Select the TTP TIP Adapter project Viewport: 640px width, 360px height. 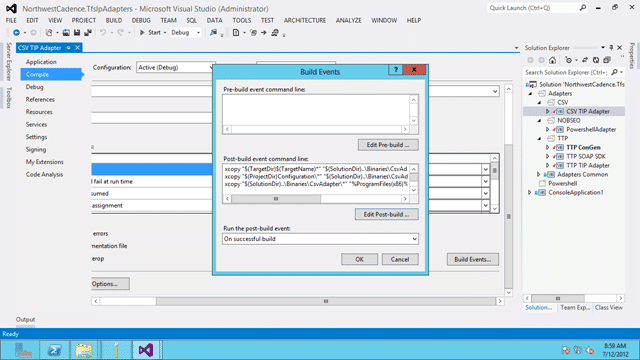coord(588,165)
